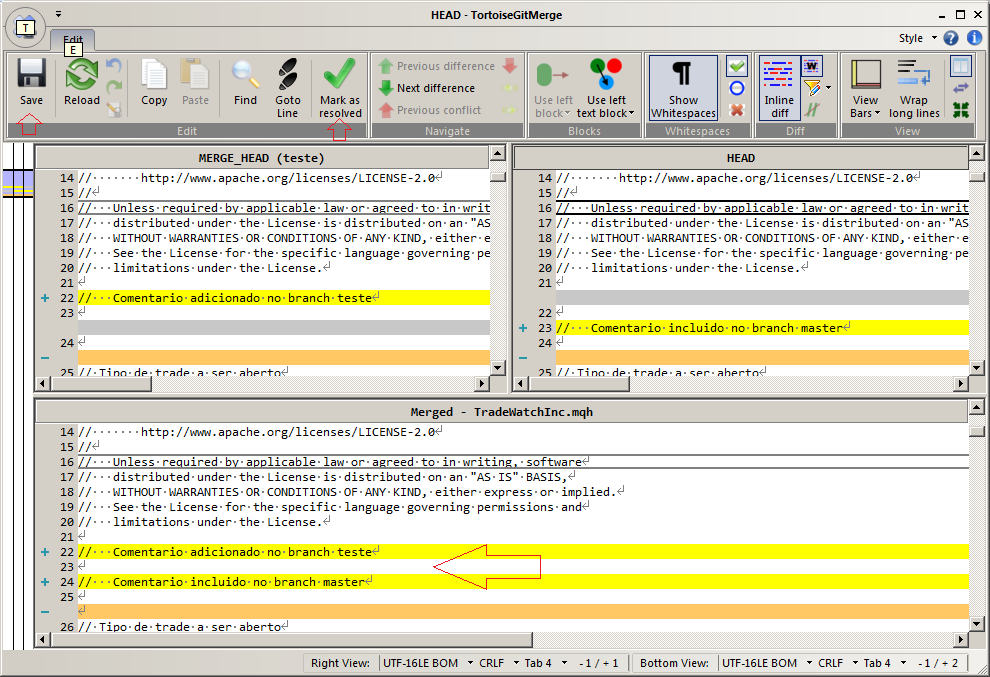Click the Use left text block icon

pos(605,75)
